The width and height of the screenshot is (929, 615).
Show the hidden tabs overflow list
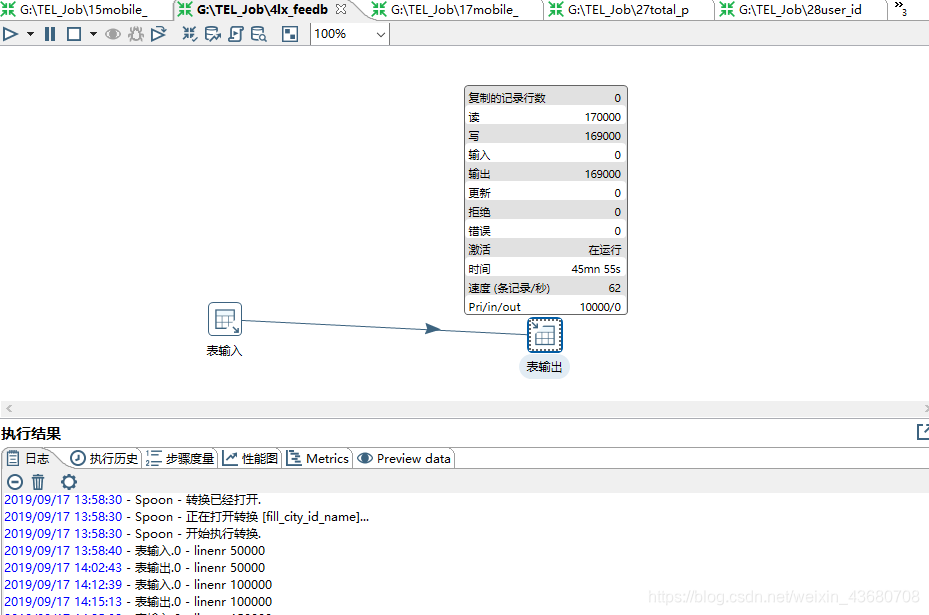pyautogui.click(x=901, y=9)
